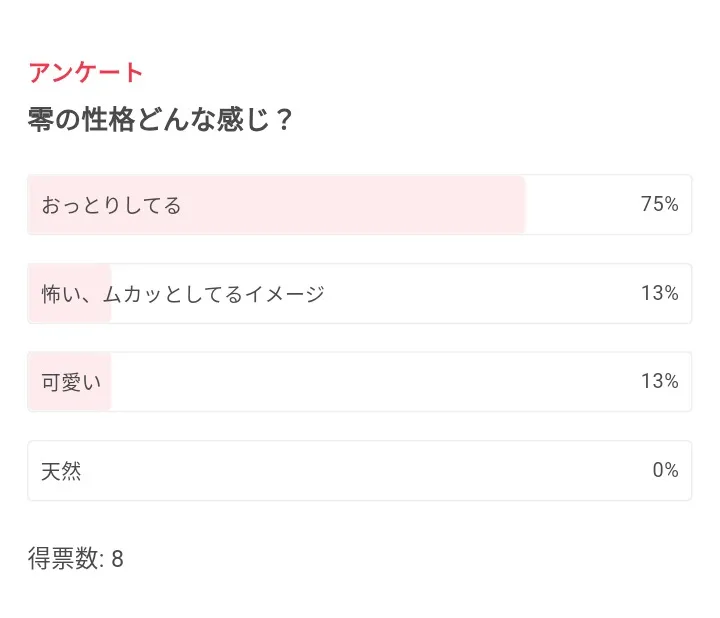The image size is (720, 618).
Task: Click the 13% beside the 可愛い option
Action: [x=659, y=381]
